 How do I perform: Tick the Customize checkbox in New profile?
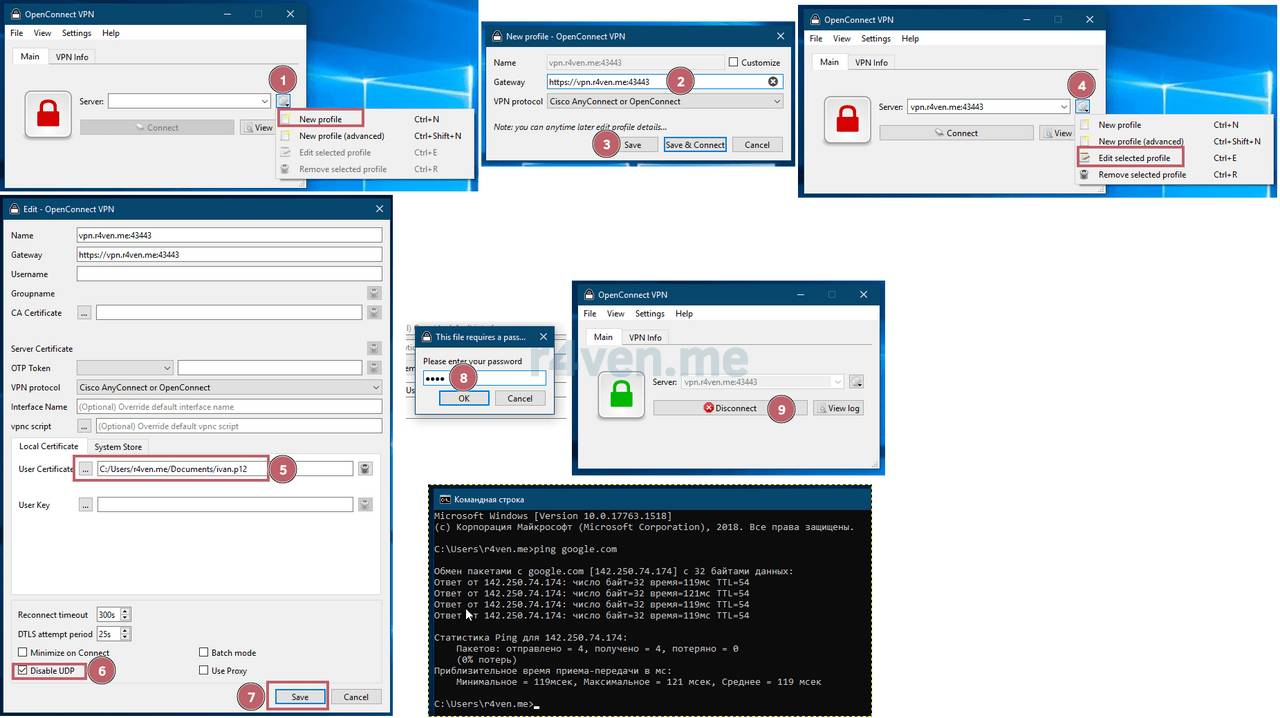(x=734, y=62)
